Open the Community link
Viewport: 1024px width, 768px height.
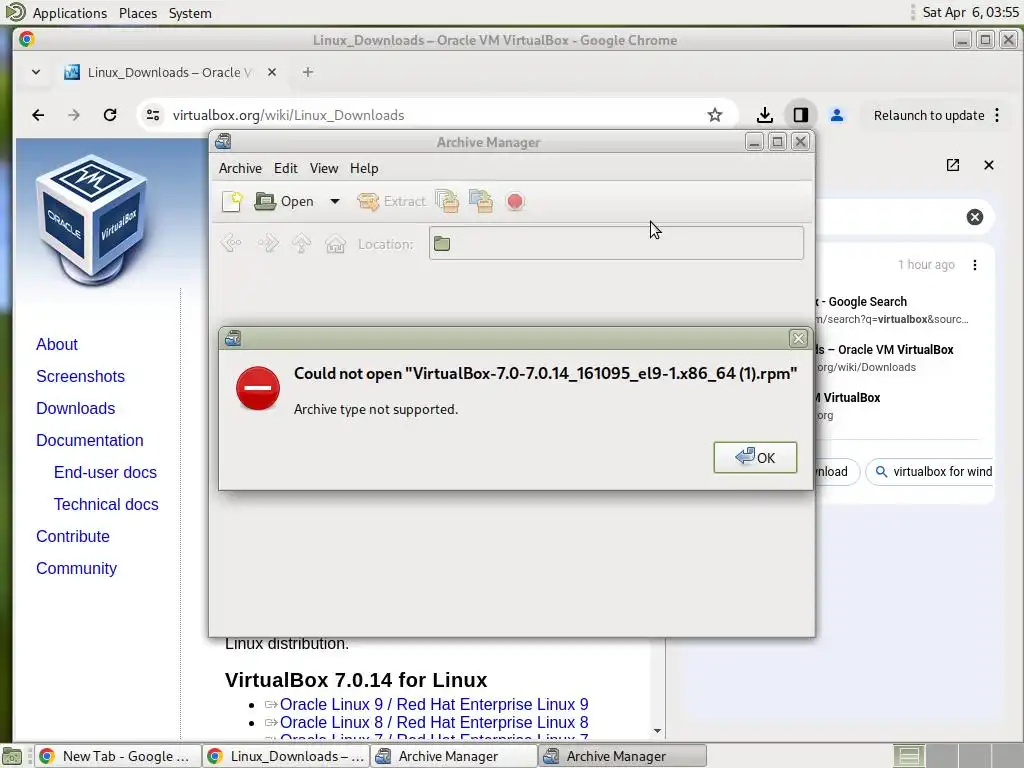click(76, 568)
